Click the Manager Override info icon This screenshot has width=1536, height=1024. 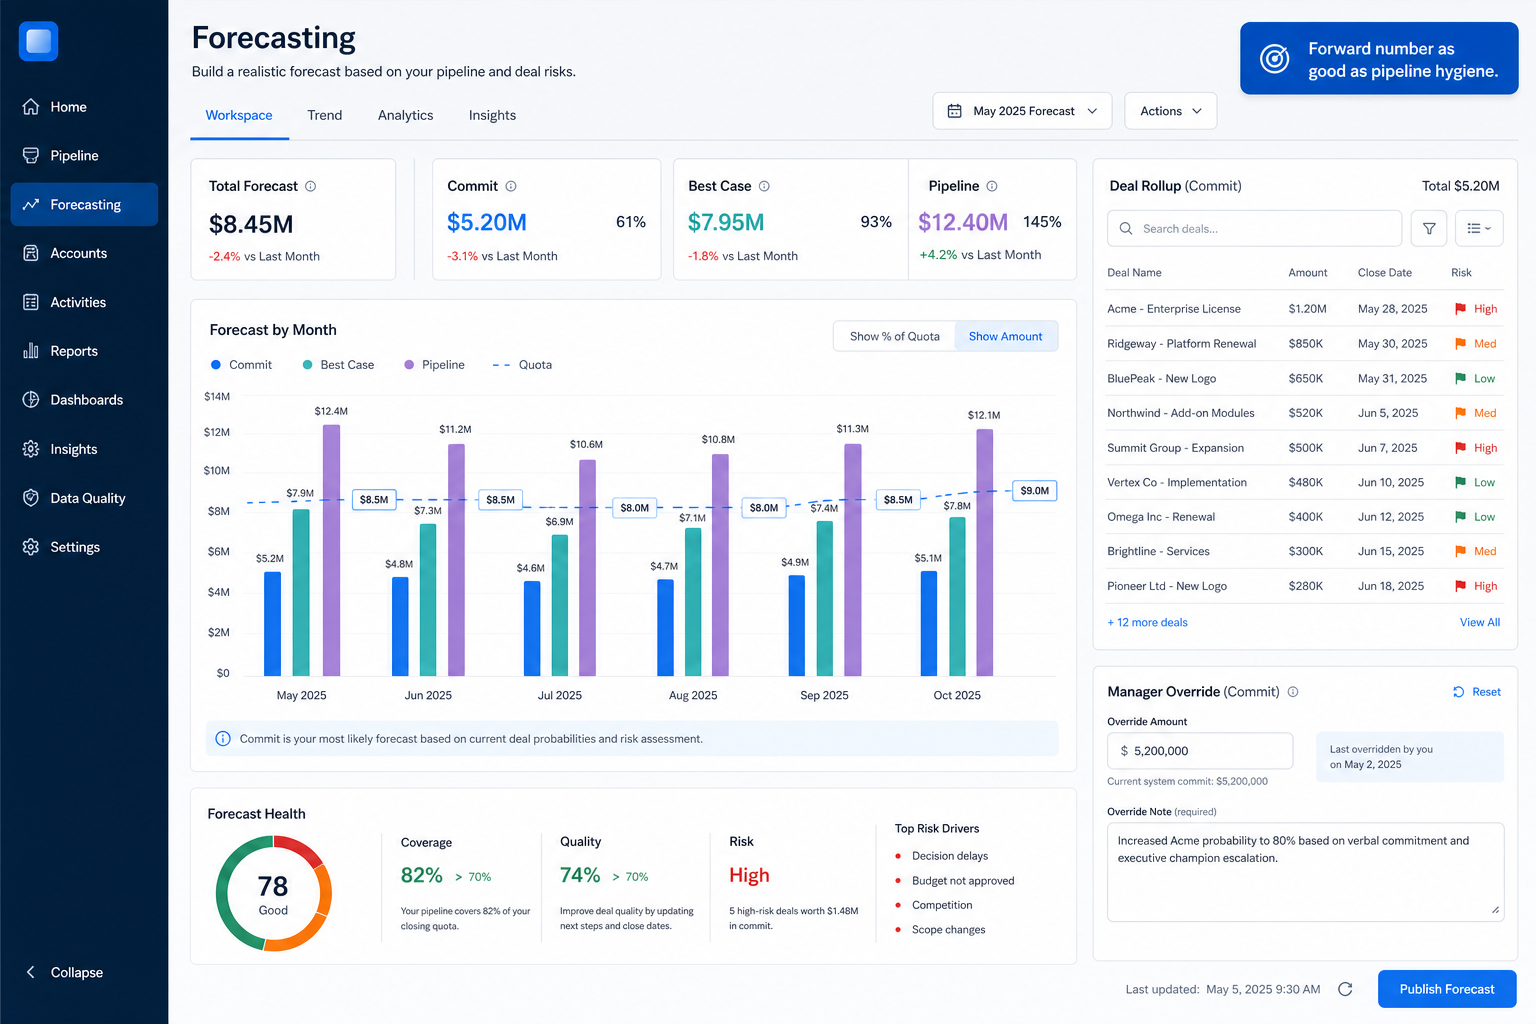click(x=1293, y=692)
